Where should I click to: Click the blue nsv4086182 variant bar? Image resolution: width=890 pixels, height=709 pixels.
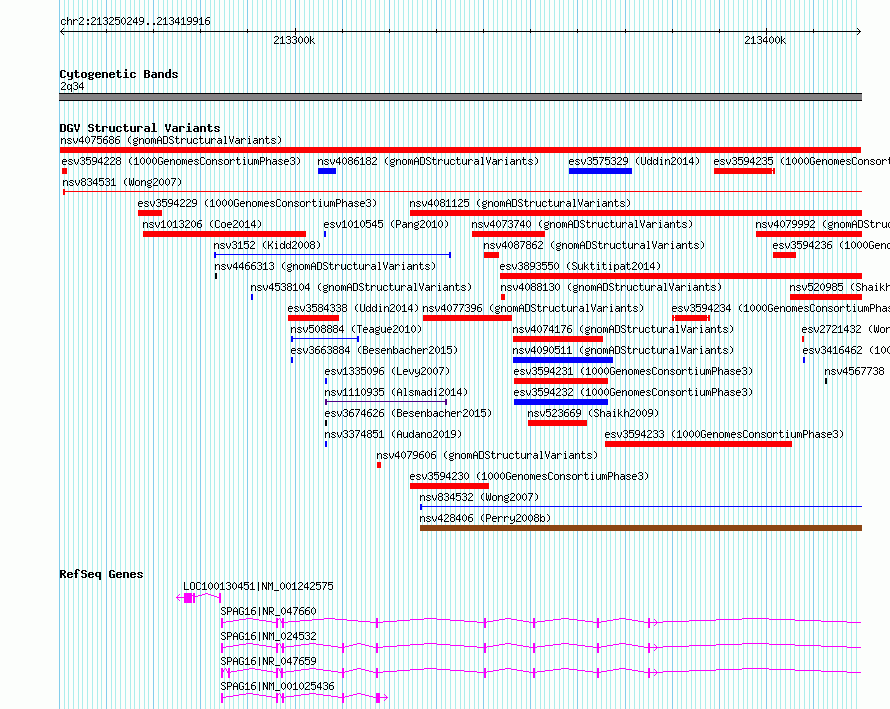coord(327,171)
